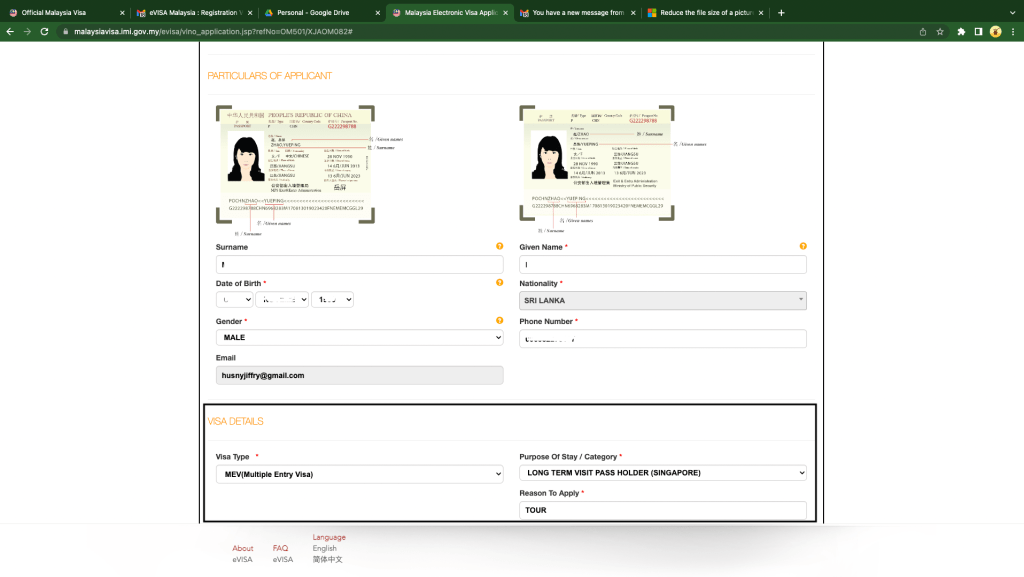Open the extensions puzzle icon
The width and height of the screenshot is (1024, 577).
(961, 31)
